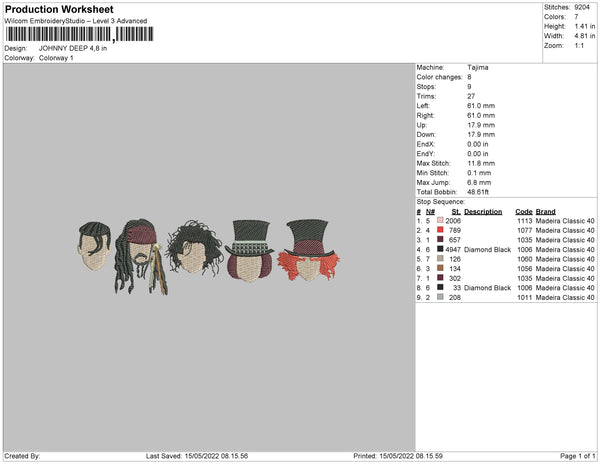Select the St. column header
Image resolution: width=600 pixels, height=464 pixels.
pos(456,212)
